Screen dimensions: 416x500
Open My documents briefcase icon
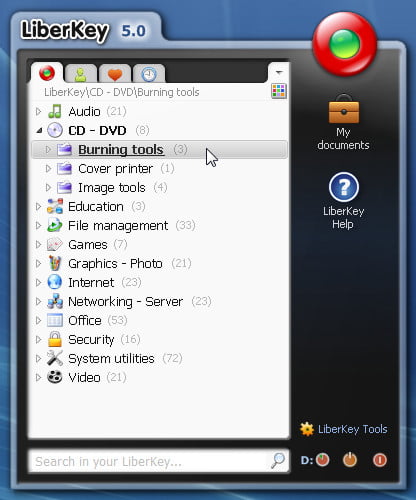point(344,109)
